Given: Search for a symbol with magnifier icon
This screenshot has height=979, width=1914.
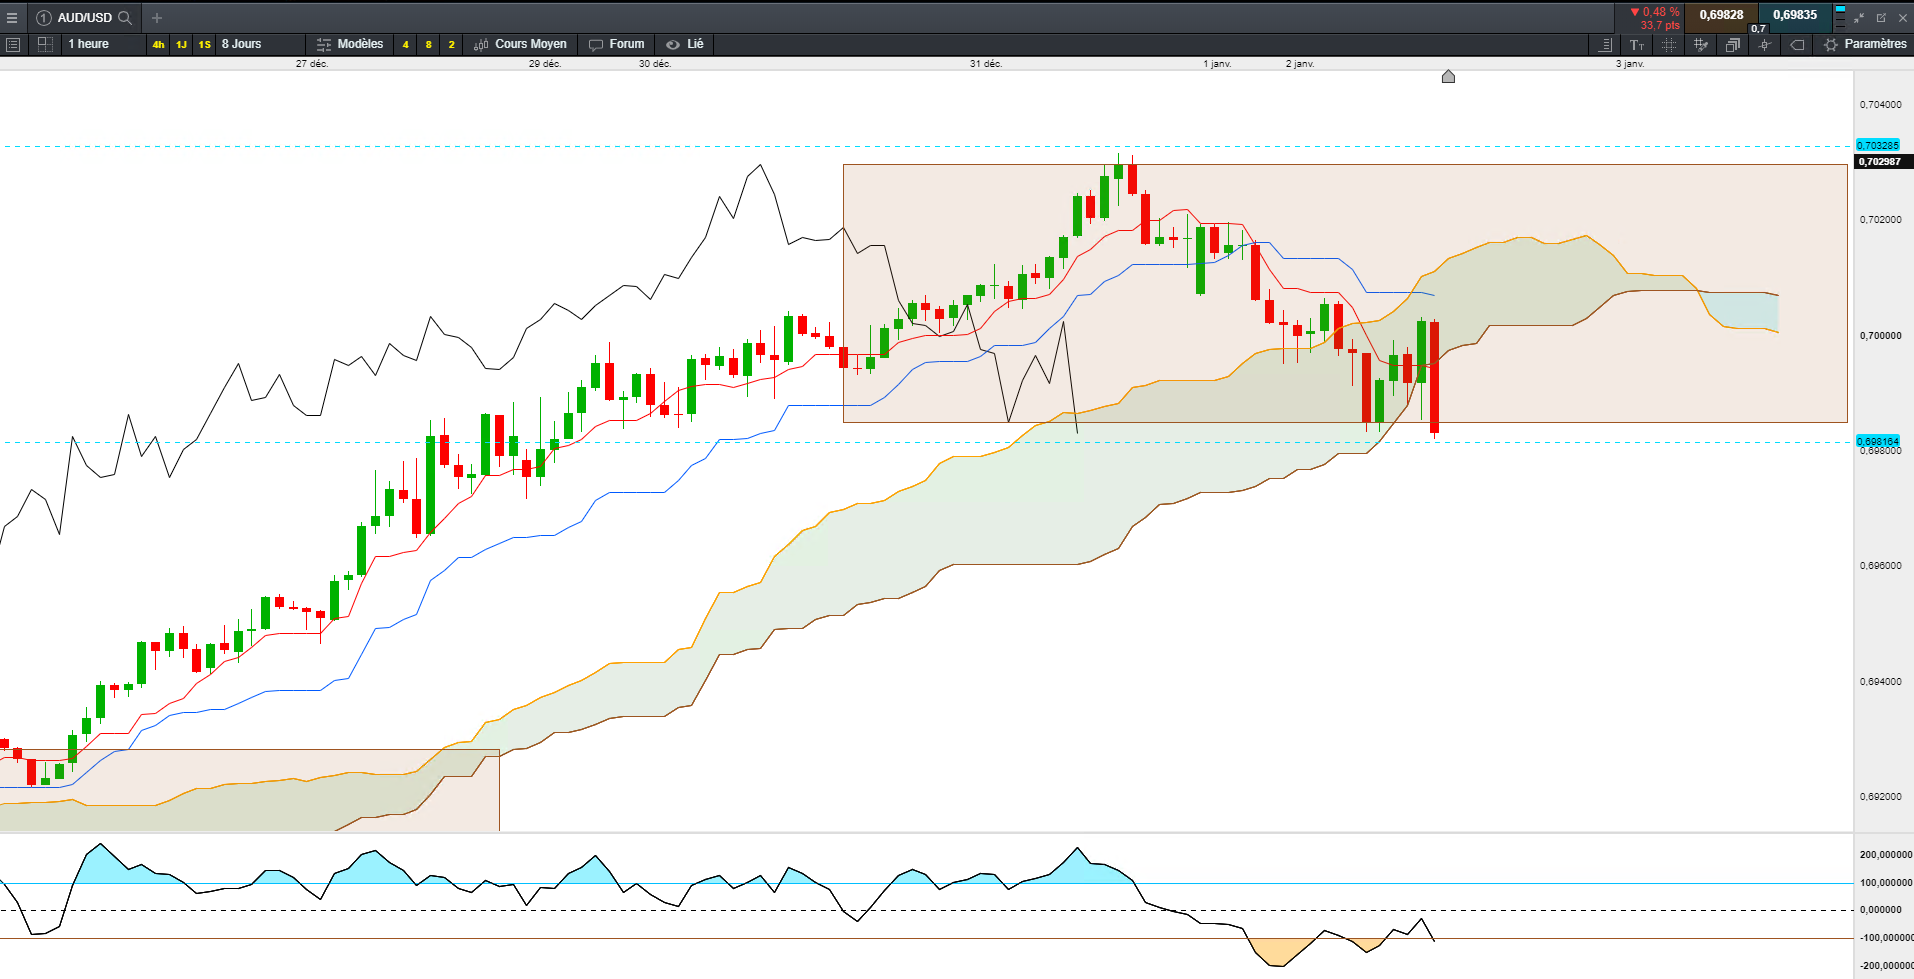Looking at the screenshot, I should coord(125,18).
